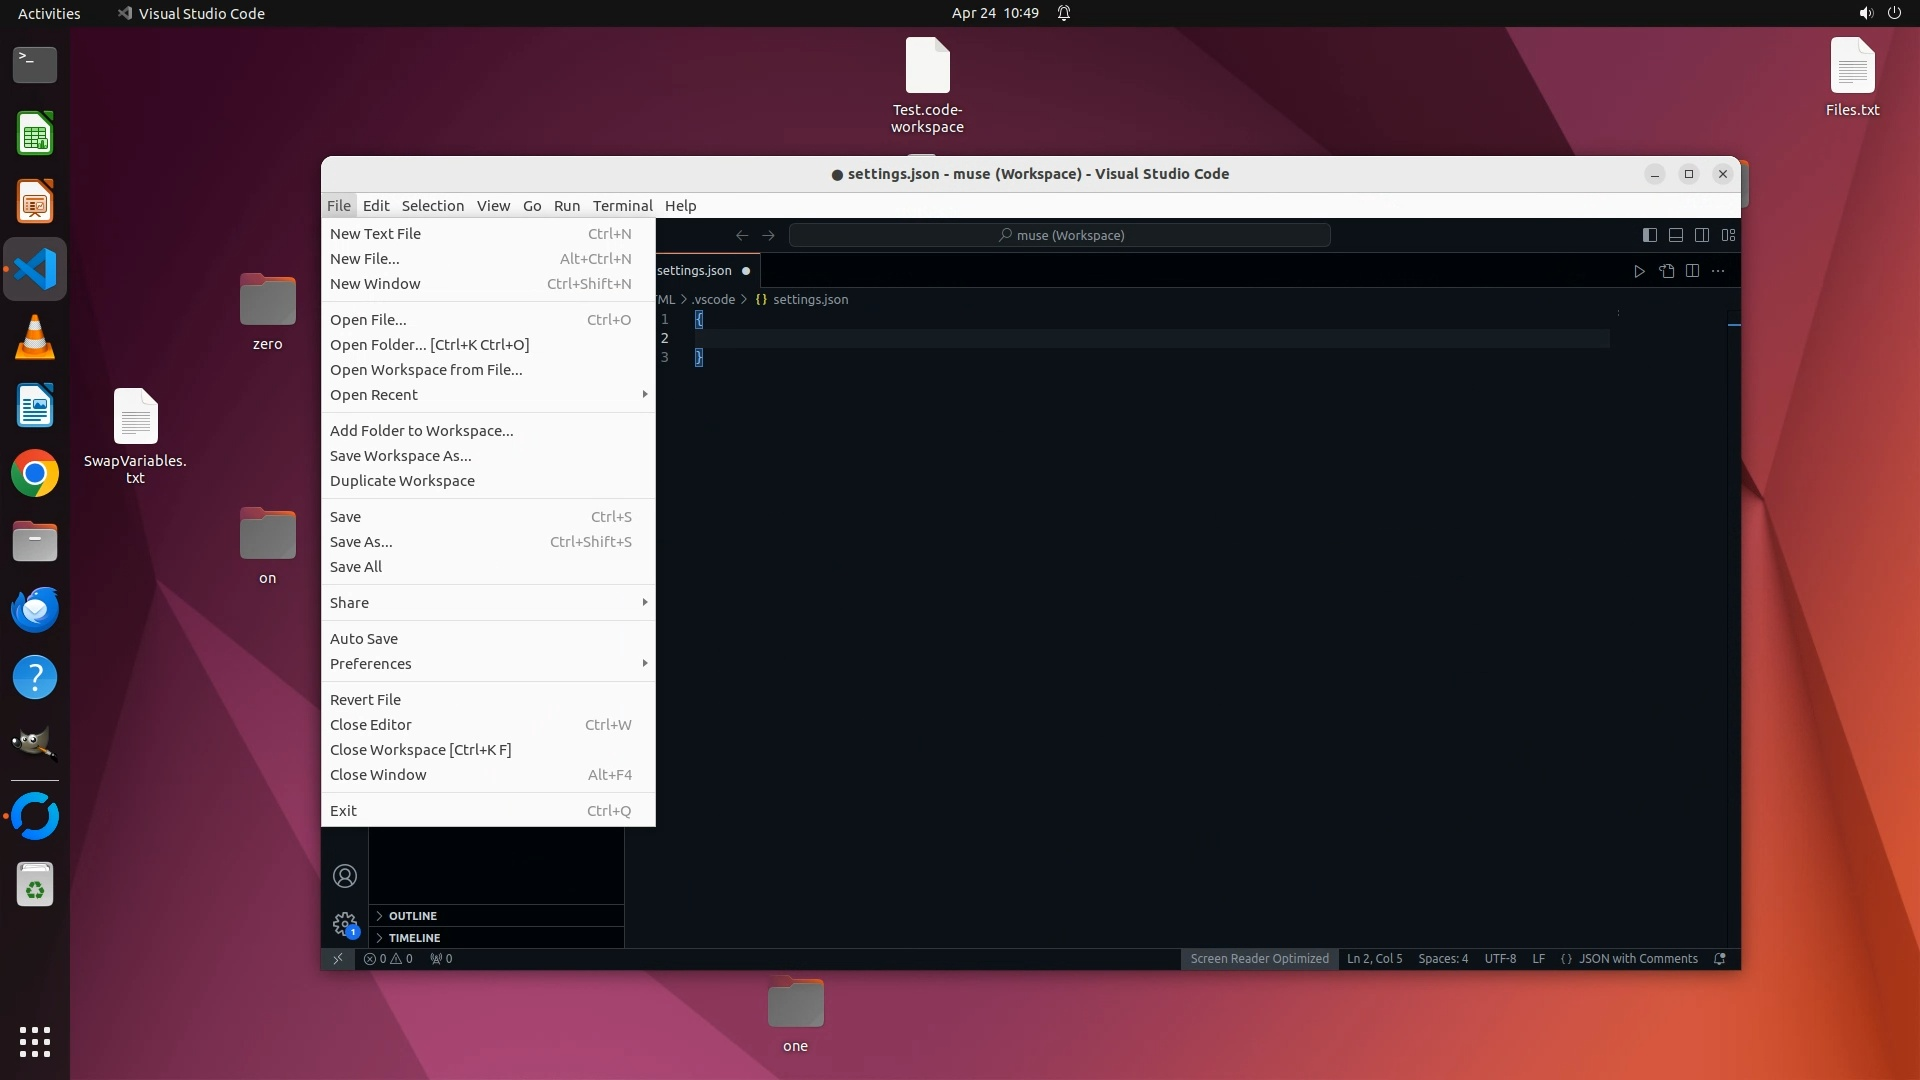Click the remote window status bar icon
The image size is (1920, 1080).
pyautogui.click(x=338, y=958)
